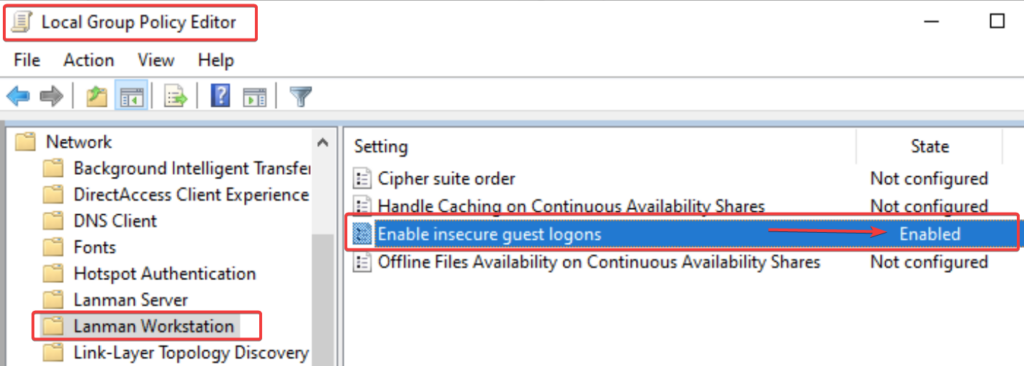The image size is (1024, 366).
Task: Click the Export List toolbar icon
Action: pyautogui.click(x=175, y=97)
